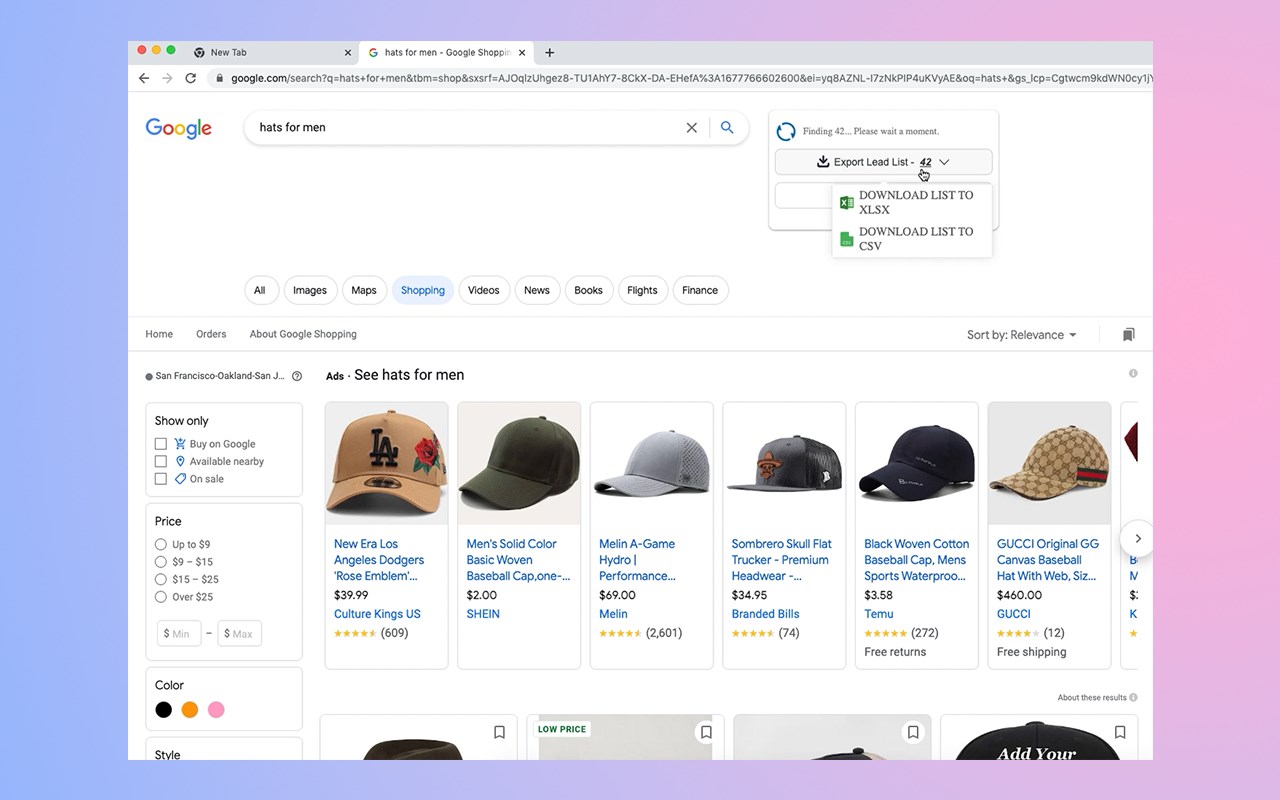The height and width of the screenshot is (800, 1280).
Task: Expand the Export Lead List dropdown
Action: pyautogui.click(x=883, y=162)
